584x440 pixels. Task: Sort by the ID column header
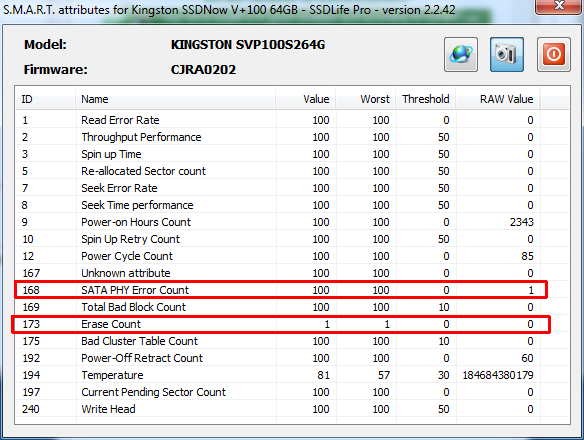pos(45,99)
